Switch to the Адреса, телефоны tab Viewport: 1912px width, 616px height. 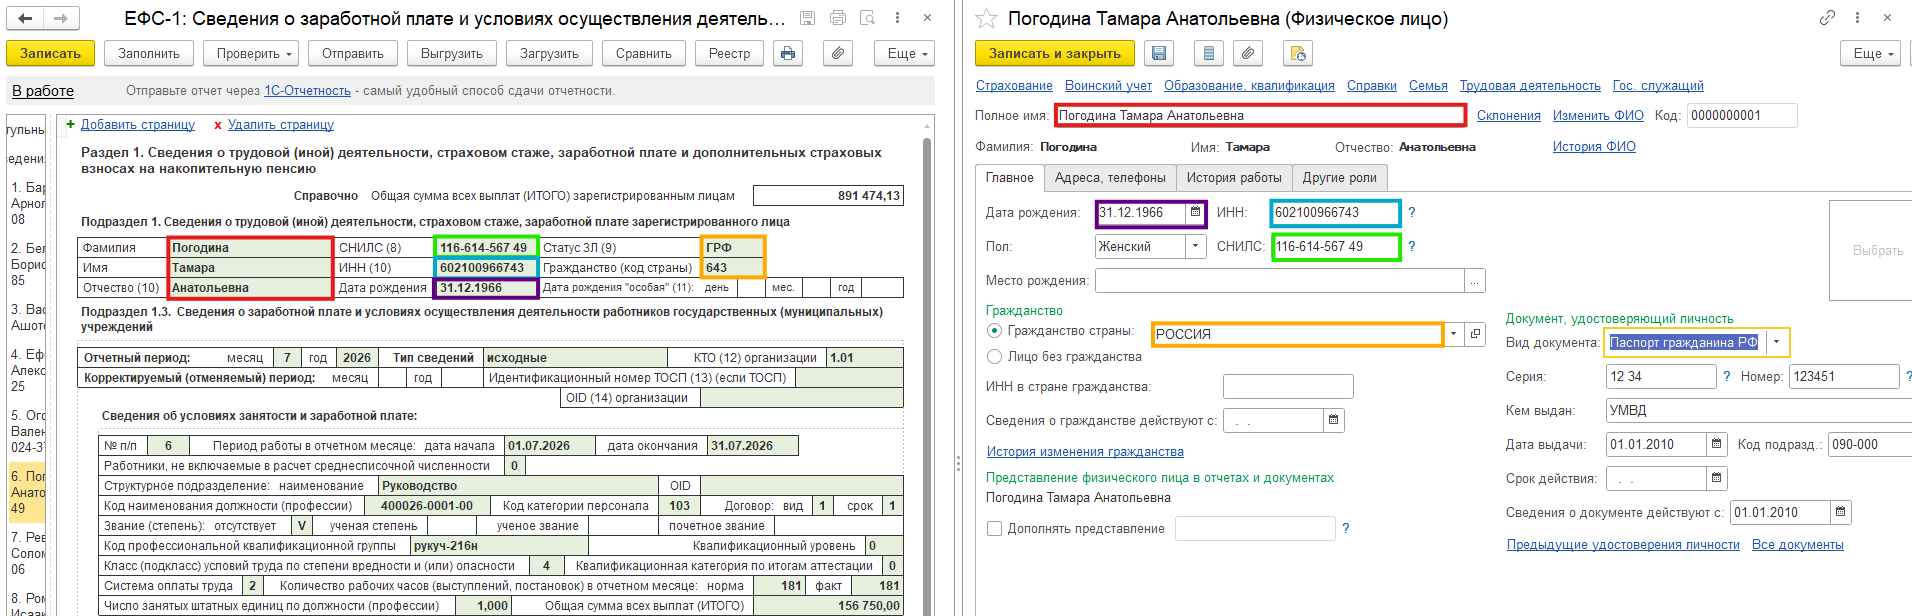tap(1110, 178)
